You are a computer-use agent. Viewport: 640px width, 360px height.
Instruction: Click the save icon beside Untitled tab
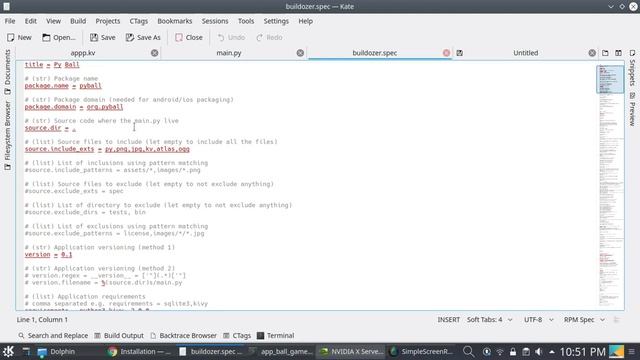pos(460,53)
